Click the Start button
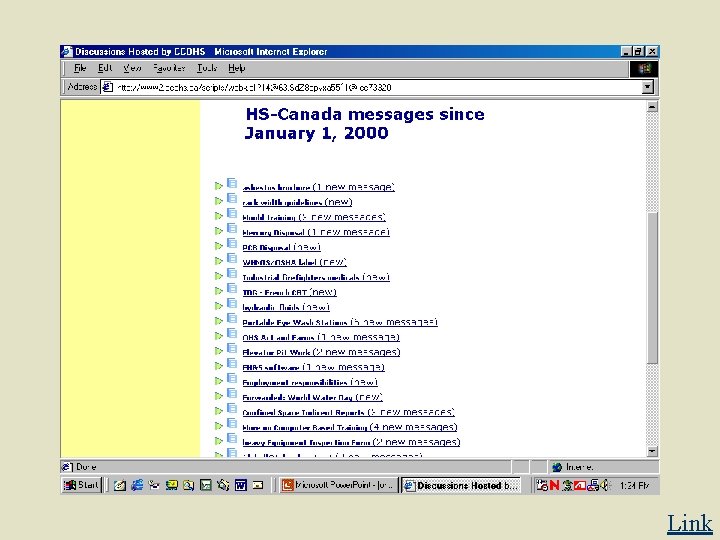This screenshot has height=540, width=720. pyautogui.click(x=81, y=485)
